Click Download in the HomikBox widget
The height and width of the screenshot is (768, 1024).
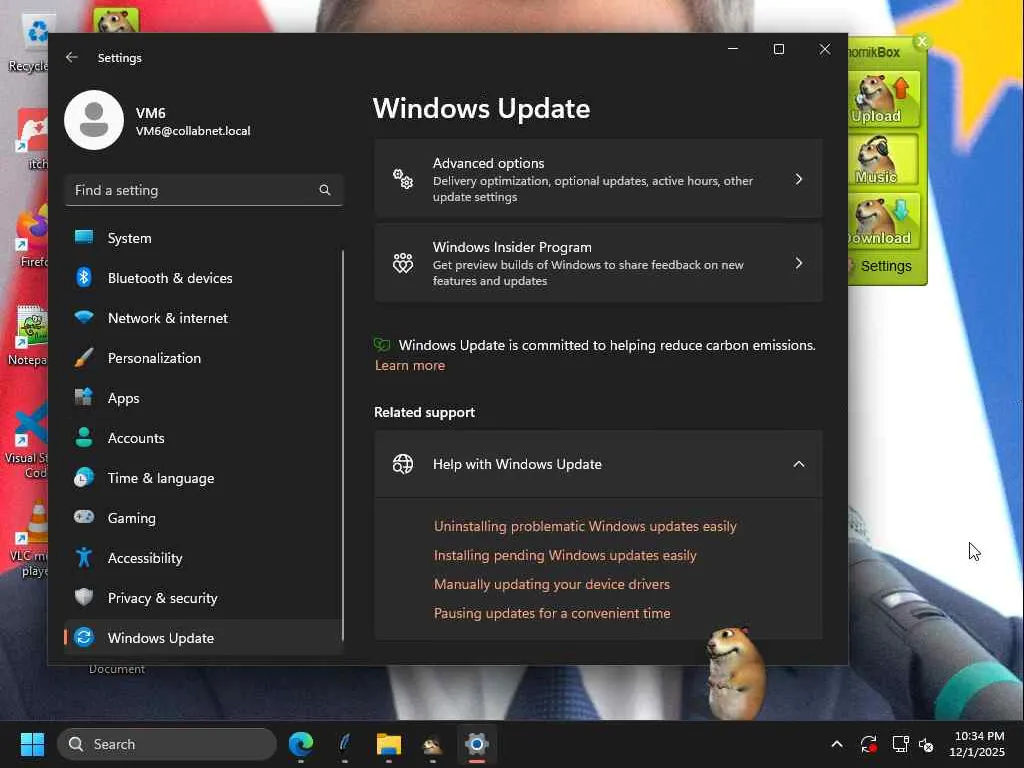click(884, 222)
